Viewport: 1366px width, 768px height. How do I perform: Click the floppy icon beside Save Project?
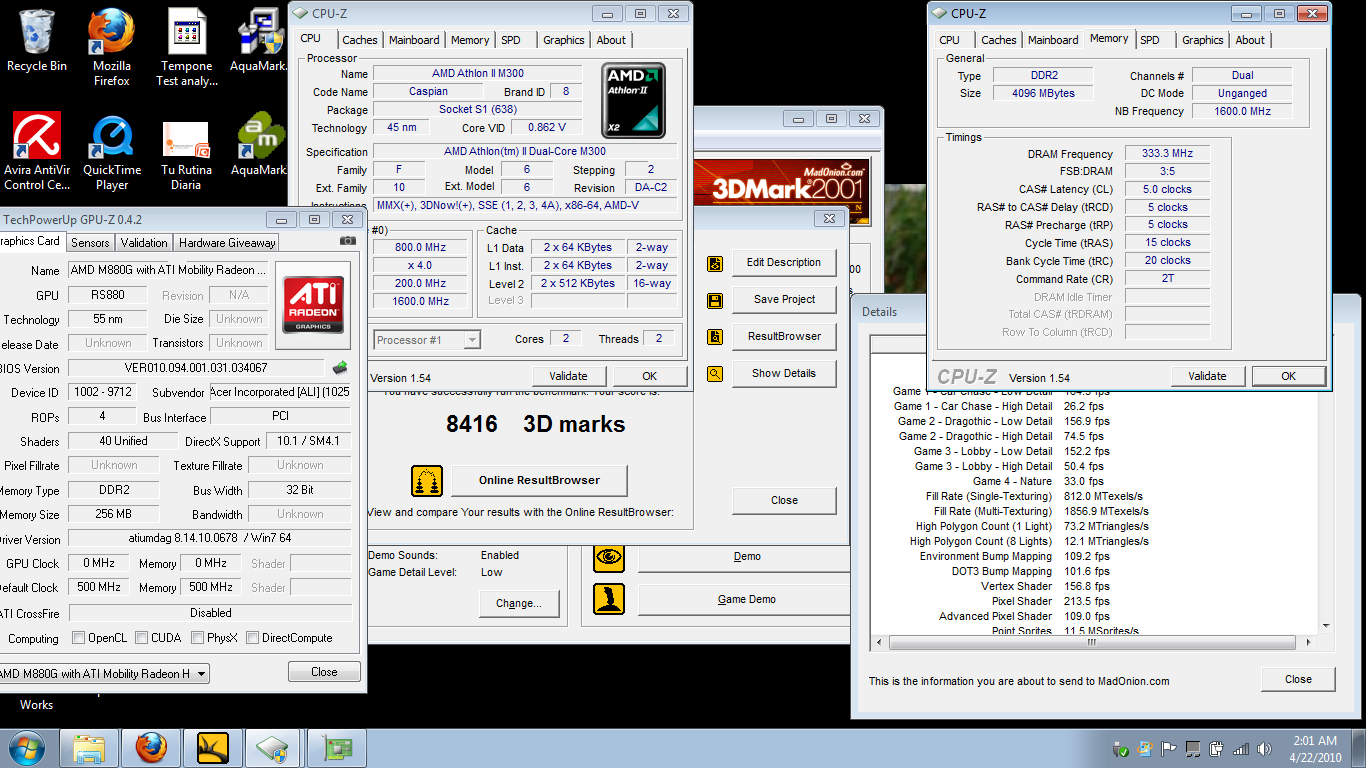[715, 301]
